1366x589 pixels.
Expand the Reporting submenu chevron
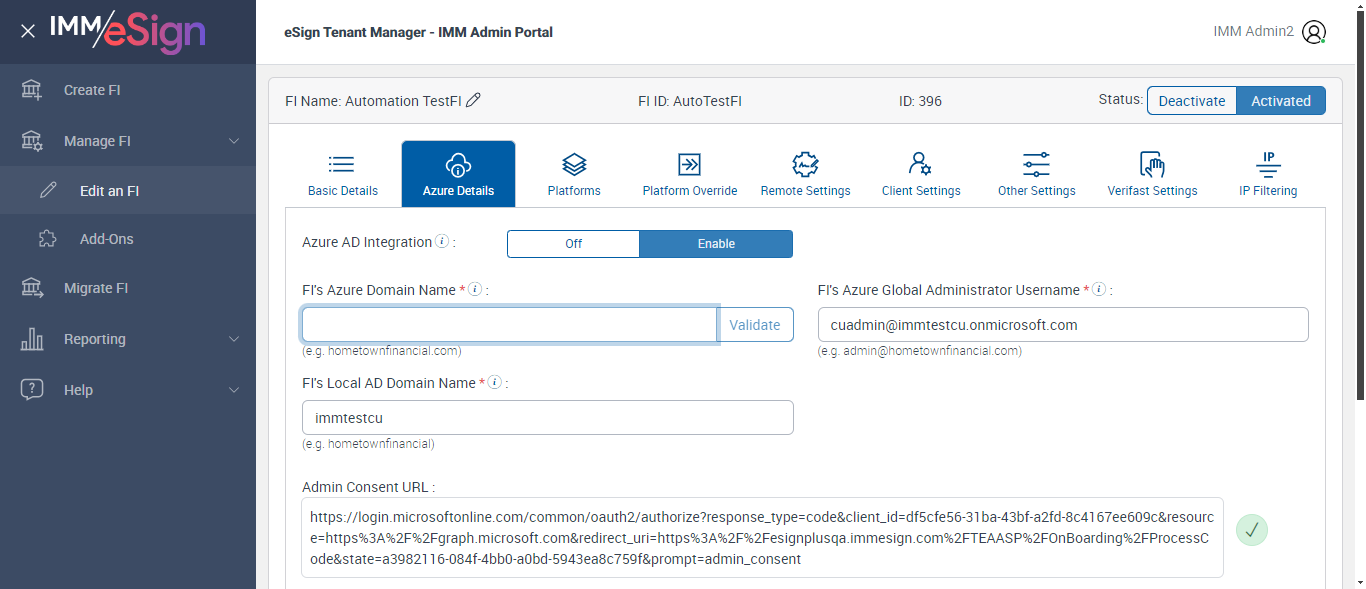coord(234,339)
